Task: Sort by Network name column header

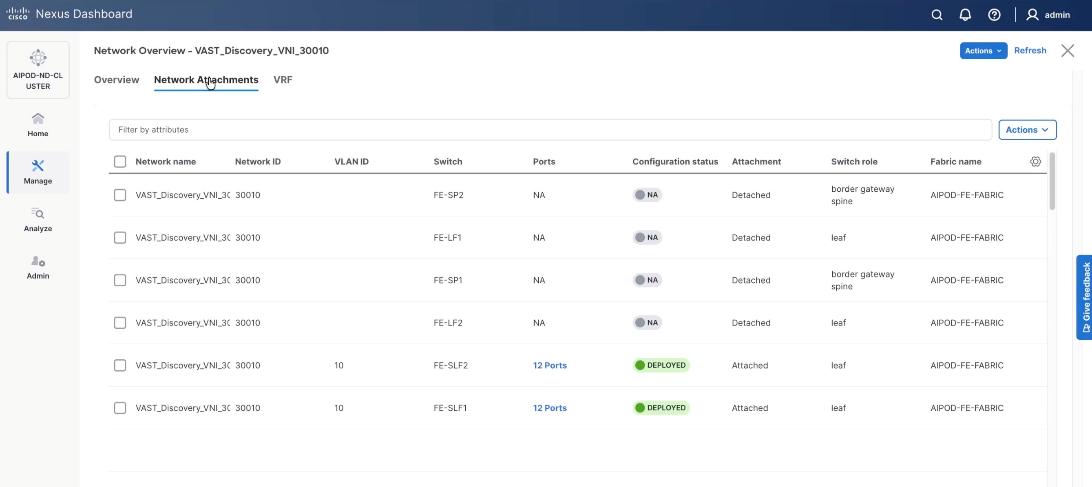Action: pos(166,162)
